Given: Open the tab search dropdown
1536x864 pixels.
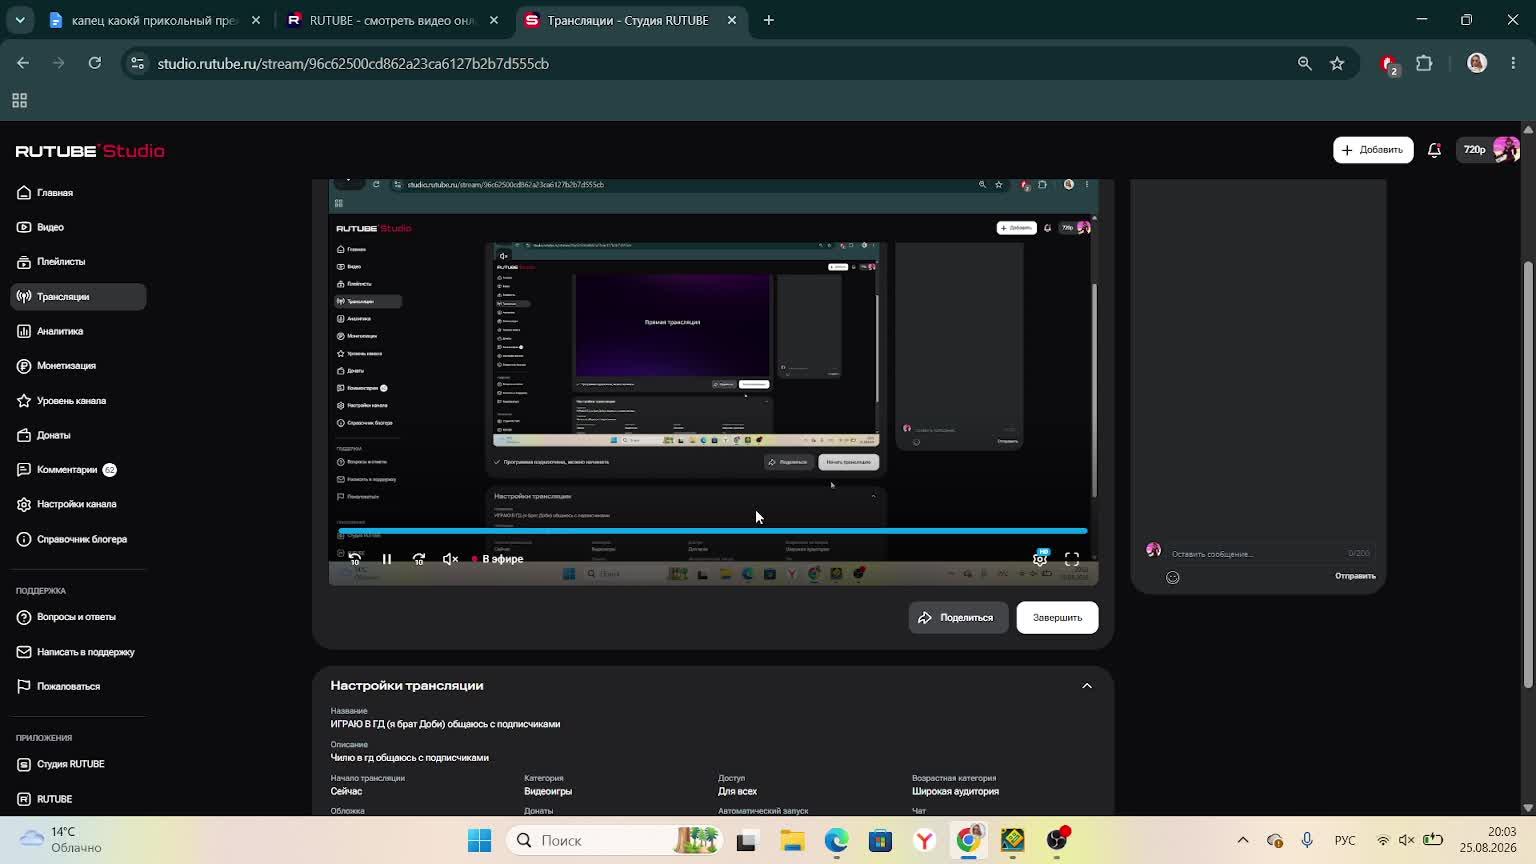Looking at the screenshot, I should click(20, 20).
